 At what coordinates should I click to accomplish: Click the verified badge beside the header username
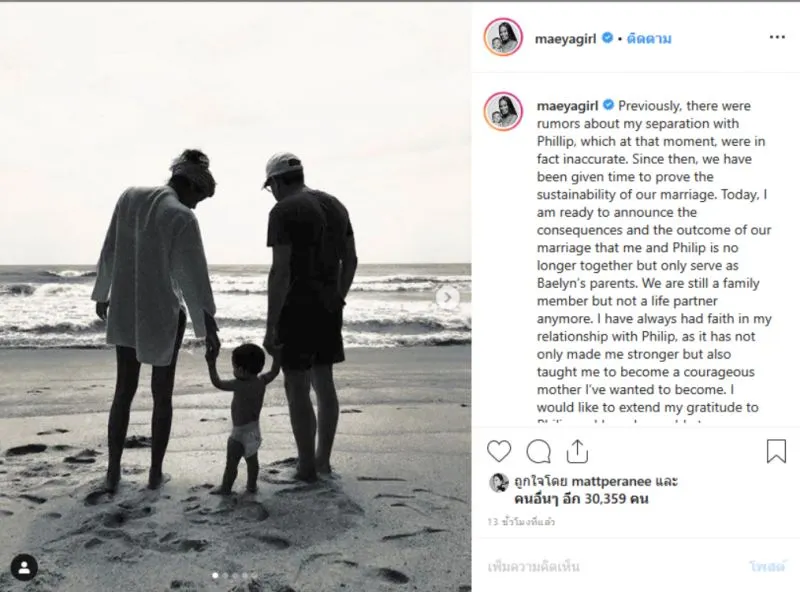pos(607,38)
